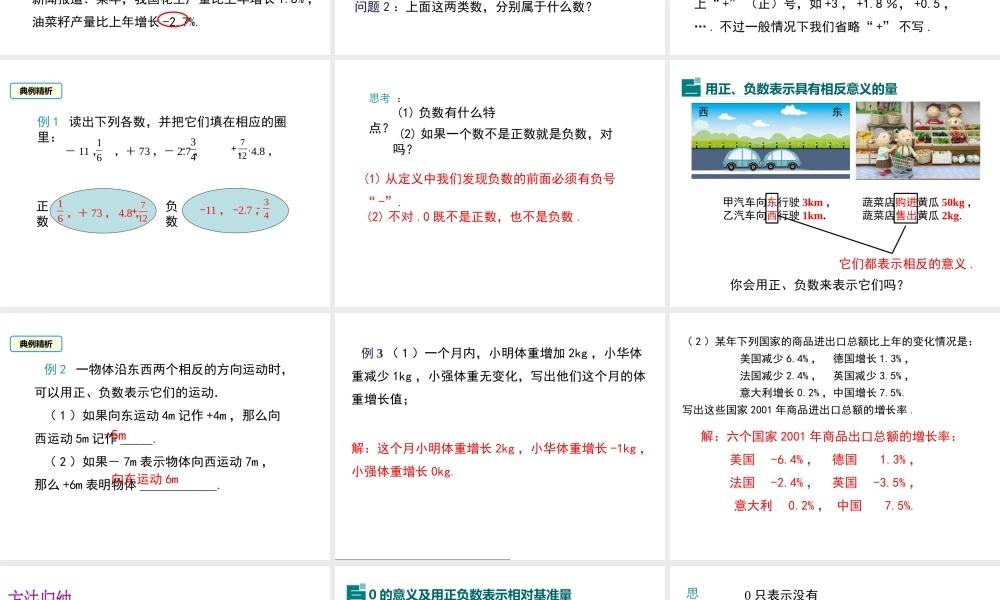Click the question 你会用正、负数来表示它们吗？
This screenshot has width=1000, height=600.
click(x=817, y=285)
